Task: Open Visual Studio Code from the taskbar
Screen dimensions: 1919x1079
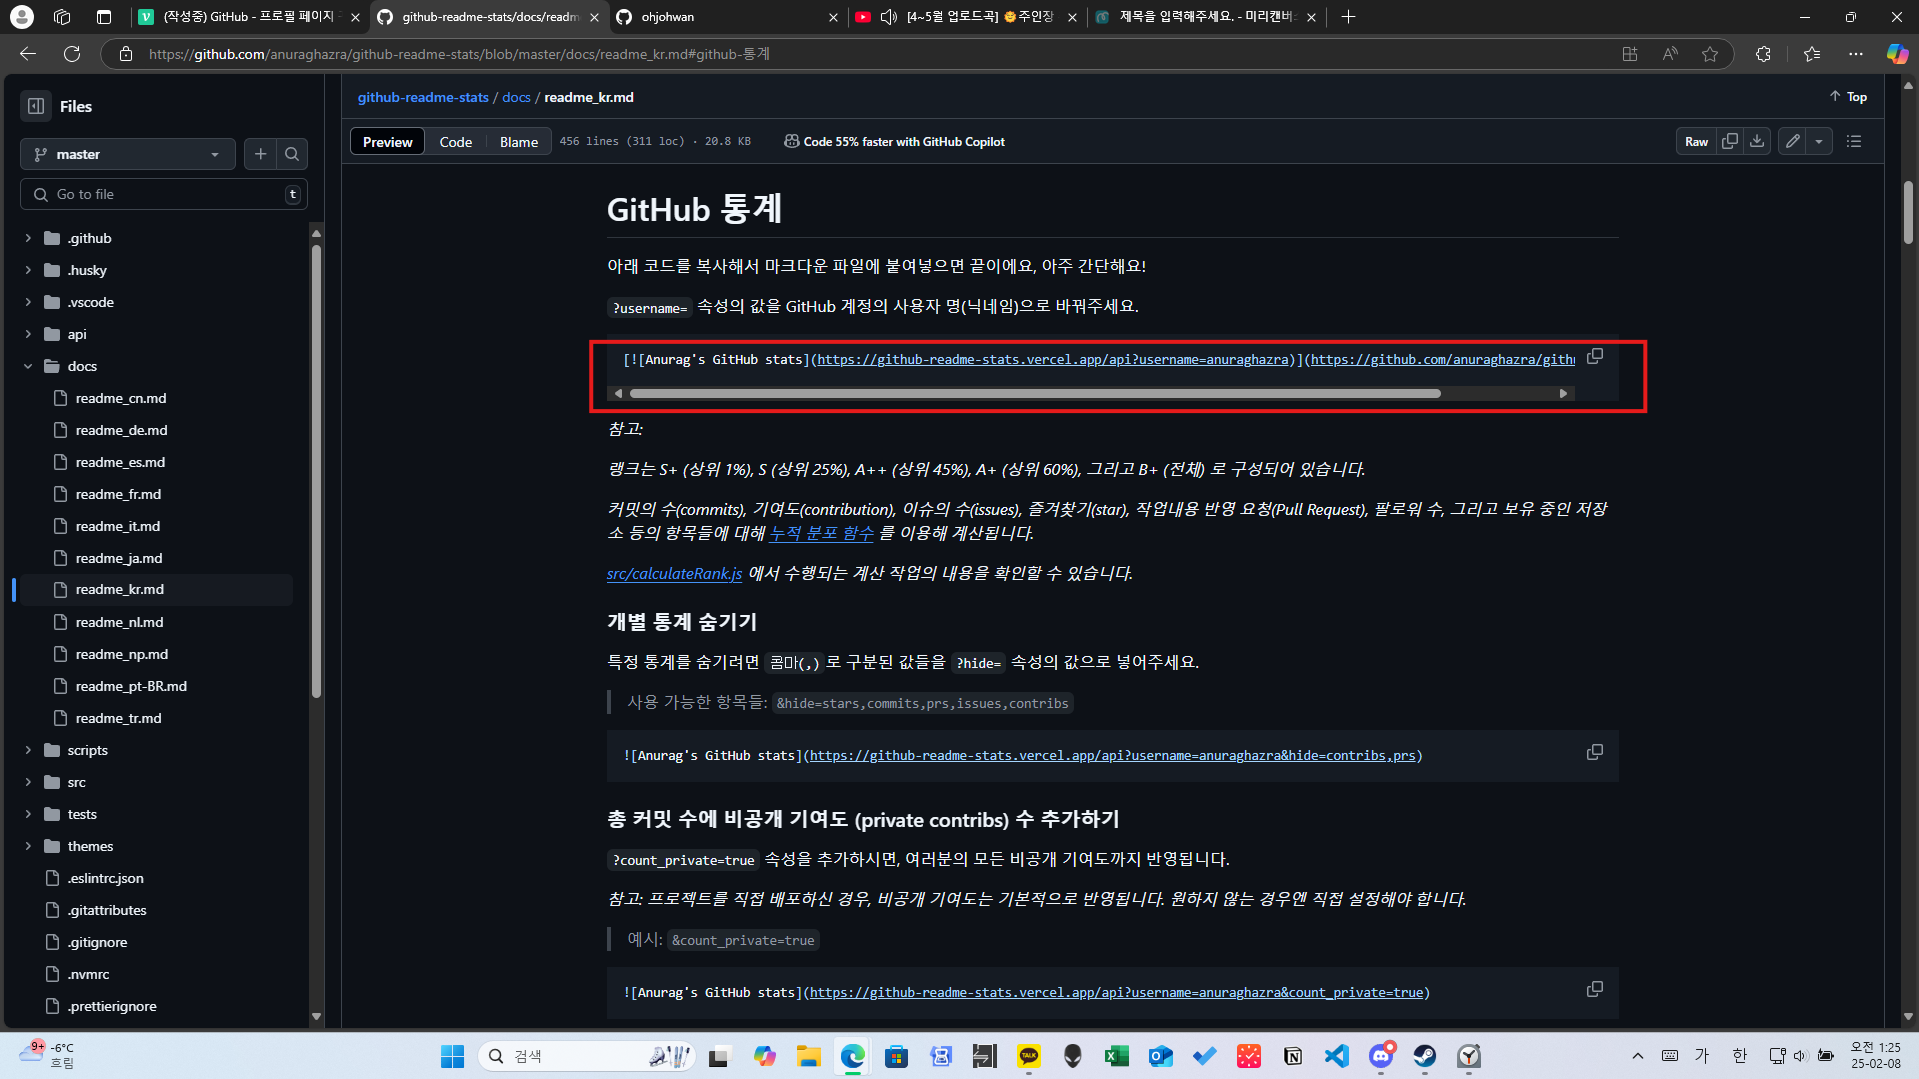Action: 1337,1056
